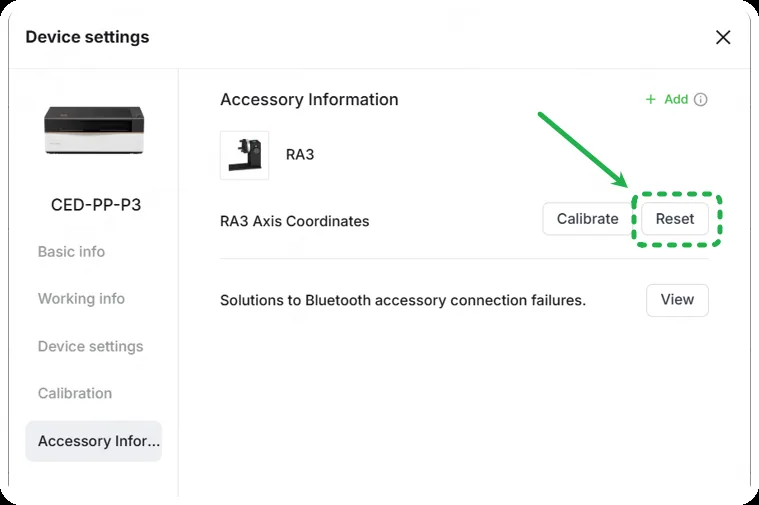Reset the RA3 axis coordinates

pos(675,219)
